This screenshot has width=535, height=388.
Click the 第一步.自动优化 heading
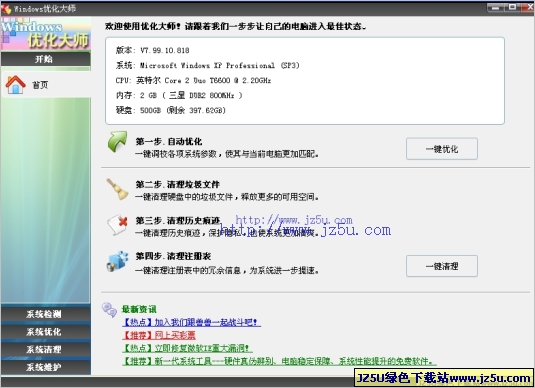point(169,142)
